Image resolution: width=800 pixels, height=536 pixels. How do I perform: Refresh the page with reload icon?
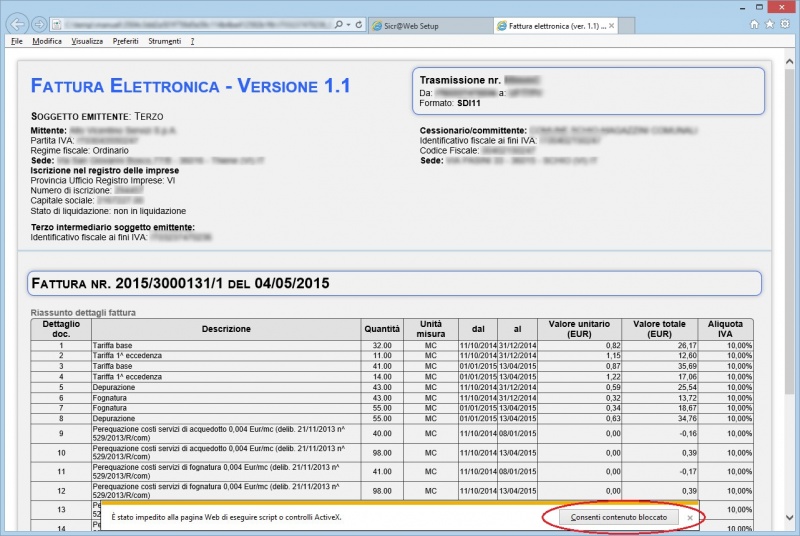click(x=357, y=24)
